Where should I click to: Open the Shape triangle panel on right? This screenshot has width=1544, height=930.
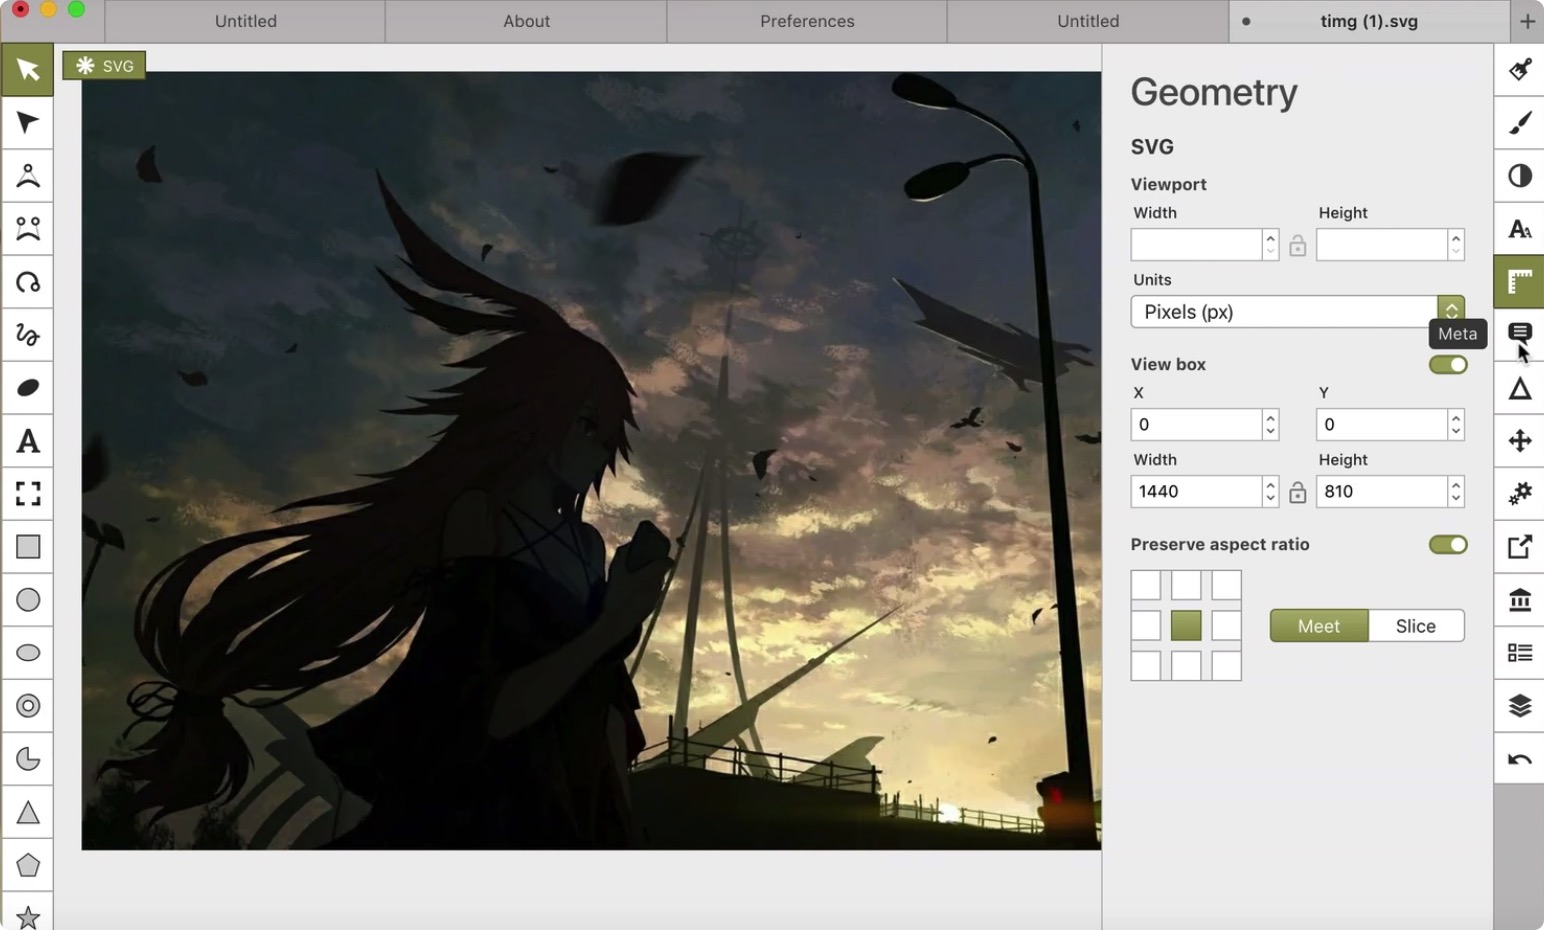tap(1519, 388)
